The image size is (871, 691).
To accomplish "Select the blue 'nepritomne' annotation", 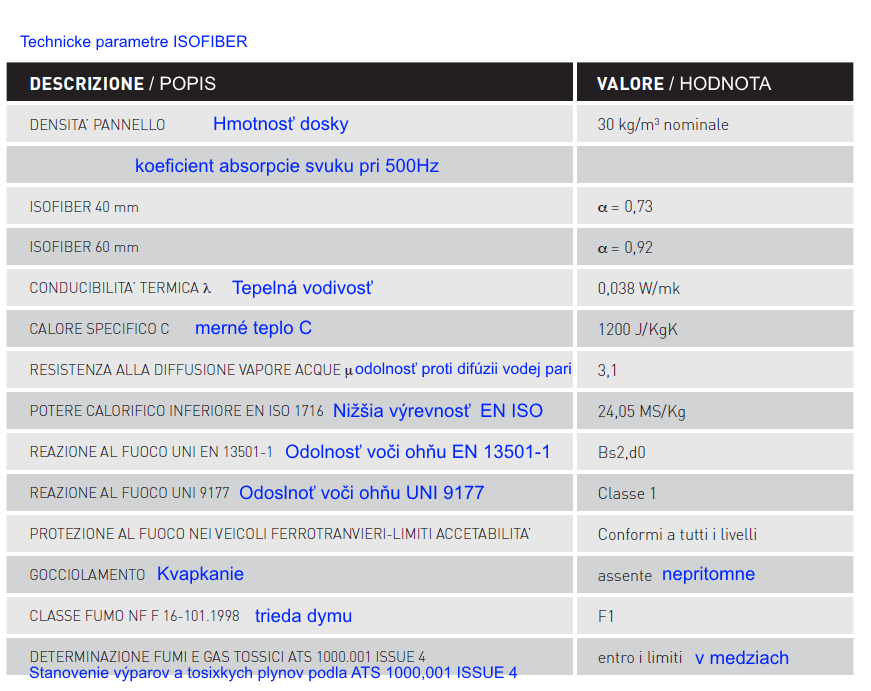I will pos(708,574).
